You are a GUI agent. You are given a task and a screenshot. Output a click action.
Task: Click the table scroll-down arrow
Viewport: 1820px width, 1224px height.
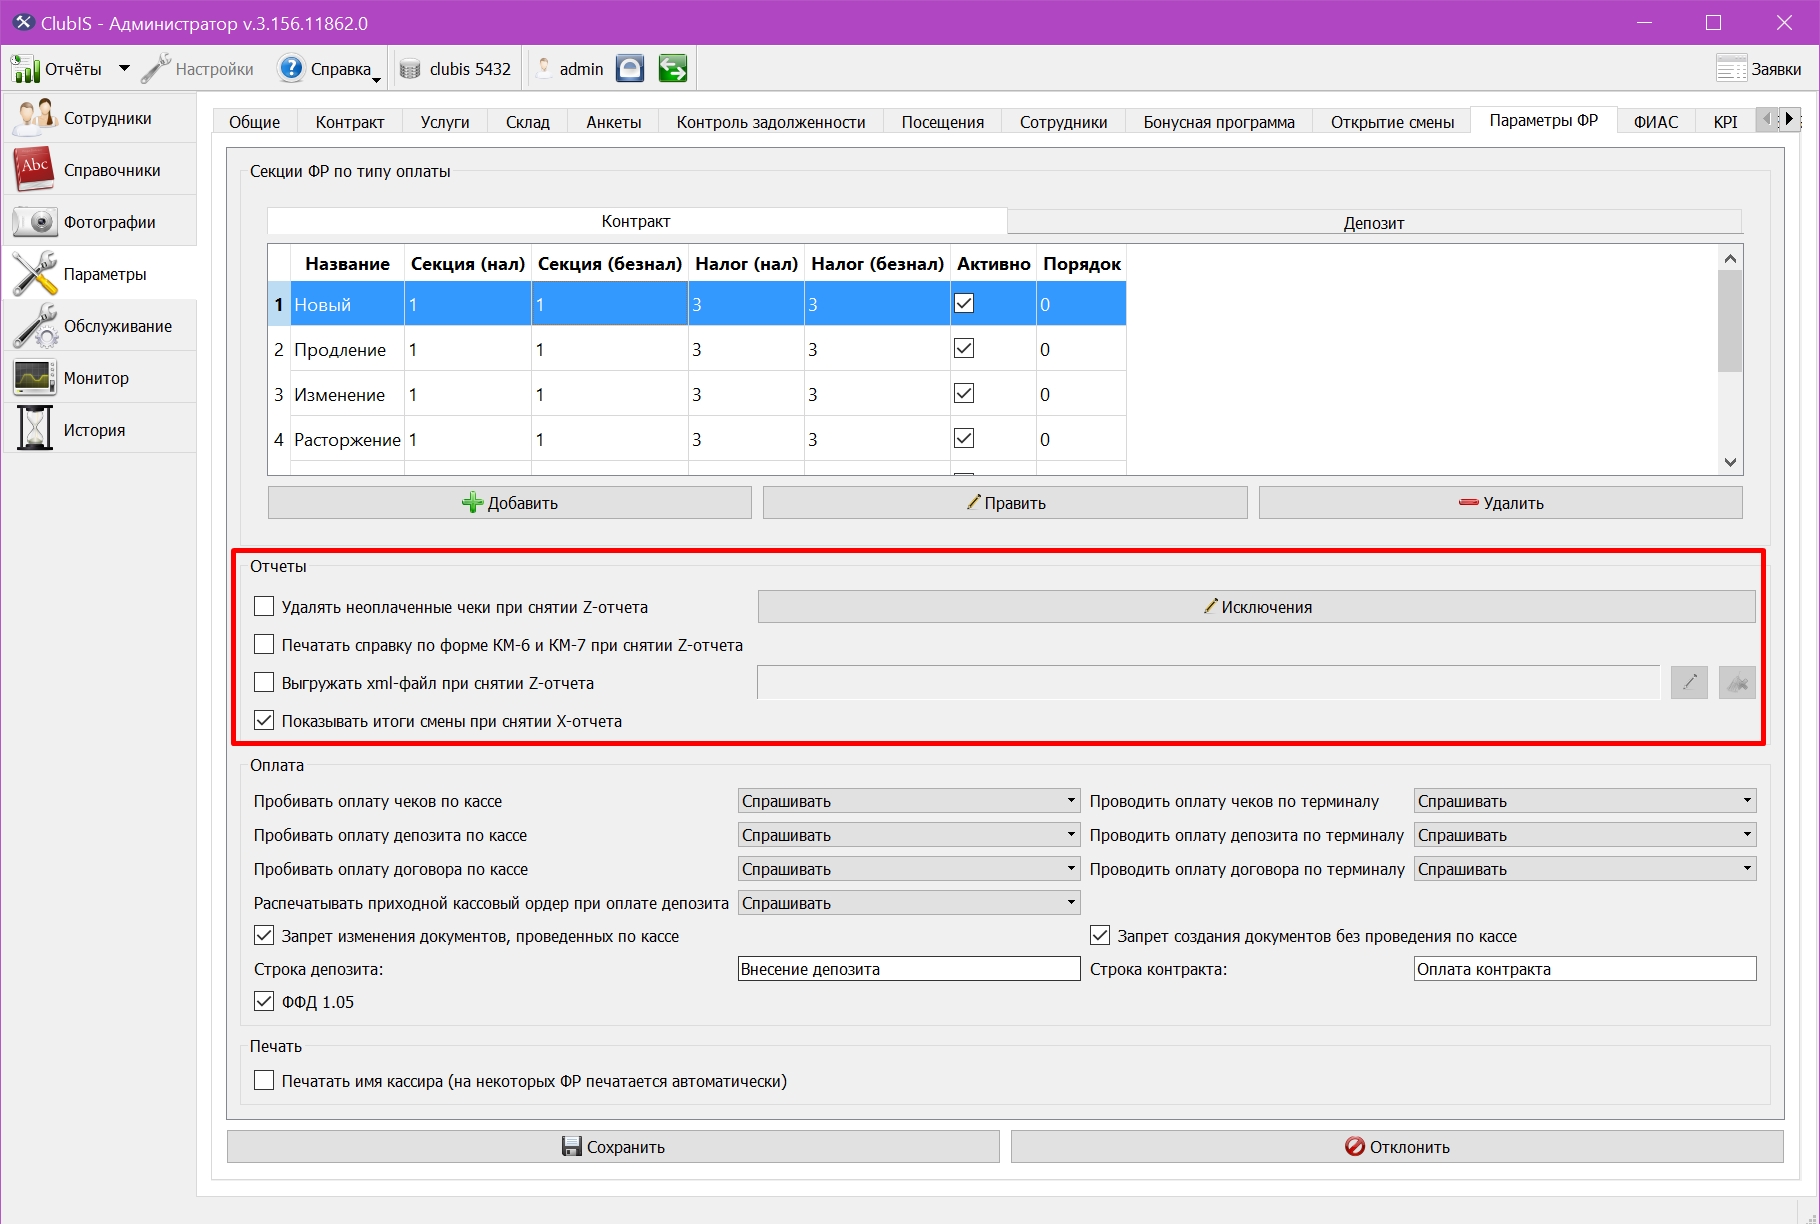coord(1730,462)
